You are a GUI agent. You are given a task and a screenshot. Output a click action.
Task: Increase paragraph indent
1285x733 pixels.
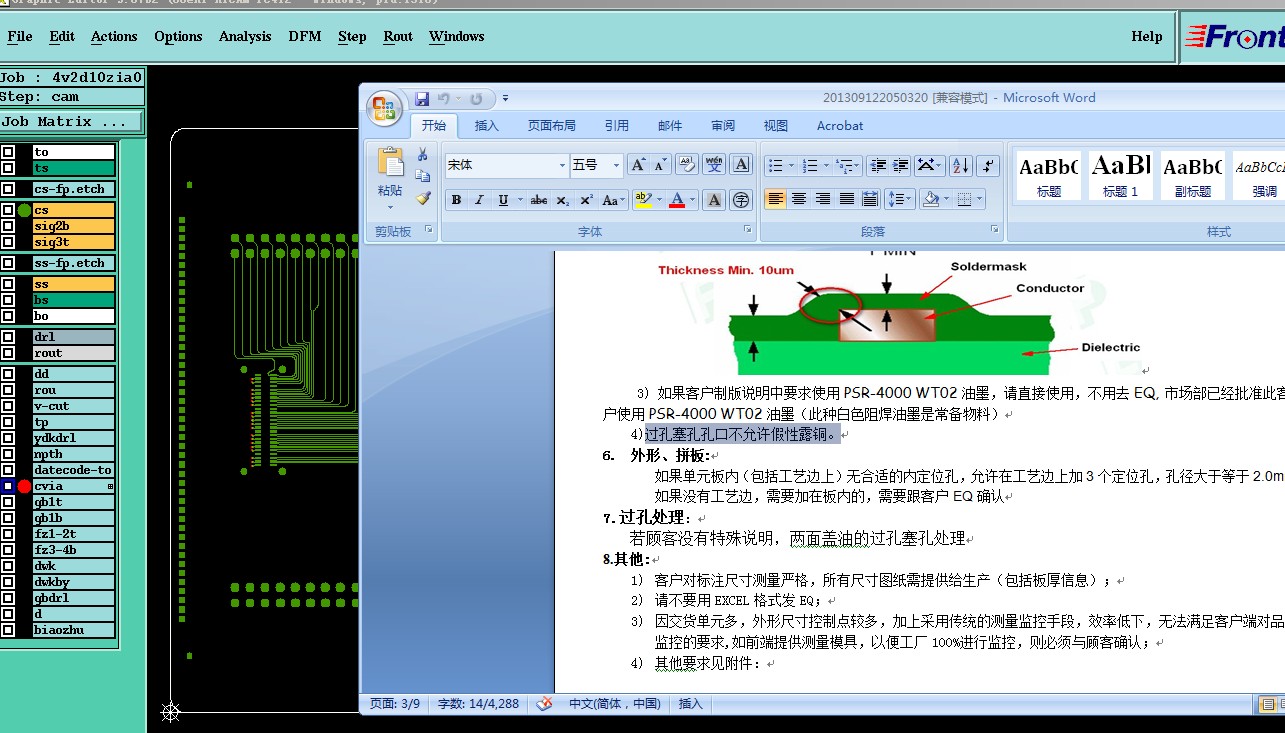pyautogui.click(x=900, y=165)
